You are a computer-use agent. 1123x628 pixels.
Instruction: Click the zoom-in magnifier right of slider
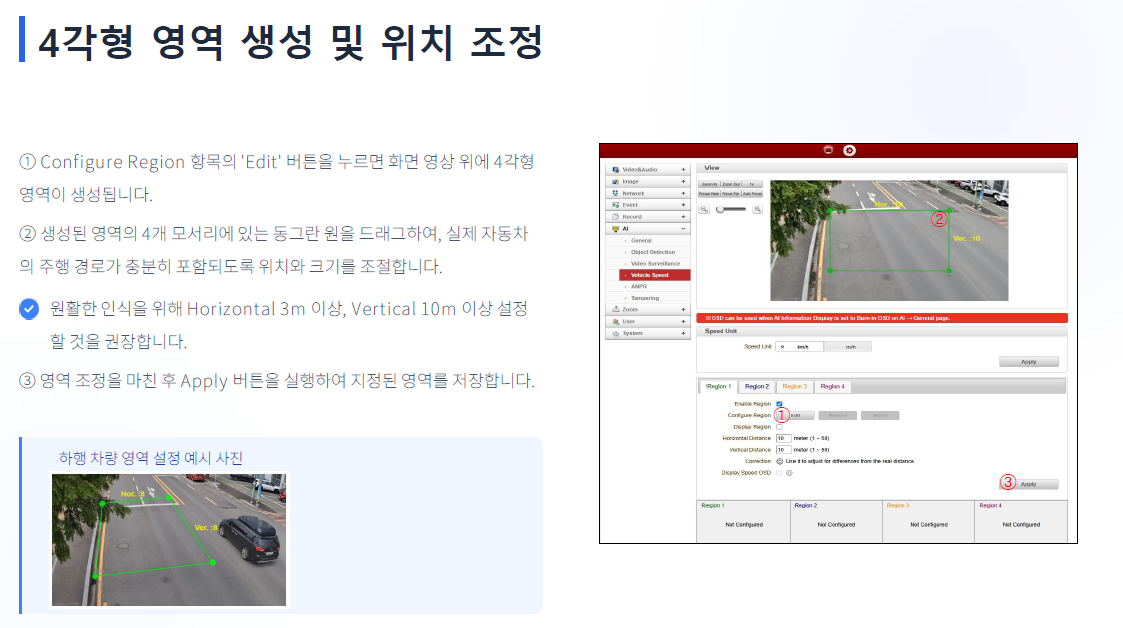757,209
